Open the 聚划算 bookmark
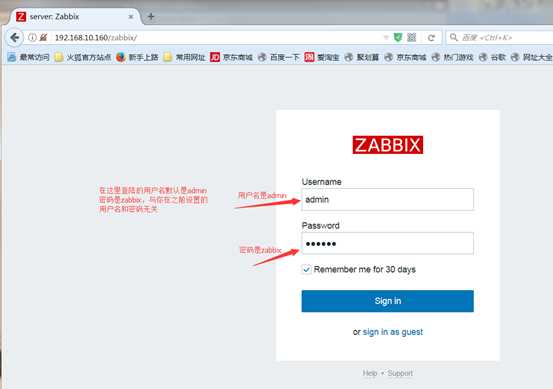Image resolution: width=553 pixels, height=389 pixels. pos(362,57)
